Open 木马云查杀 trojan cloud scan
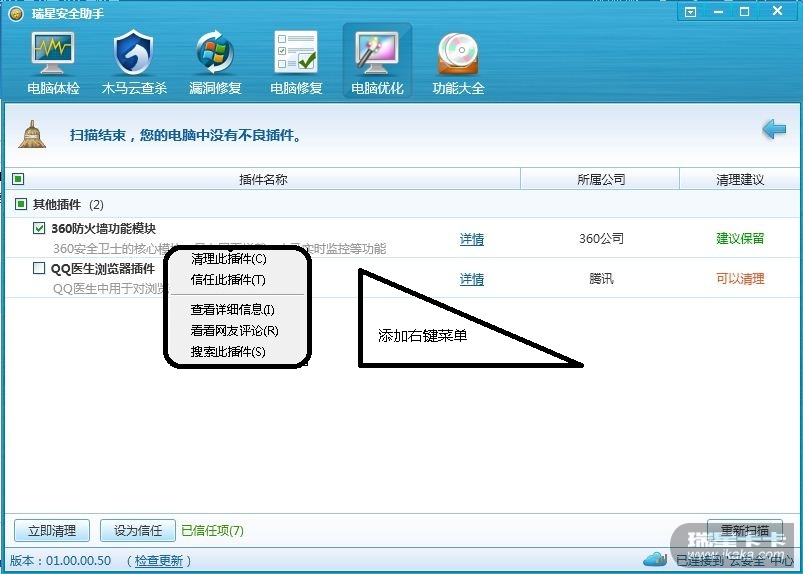Screen dimensions: 803x574 [x=134, y=63]
